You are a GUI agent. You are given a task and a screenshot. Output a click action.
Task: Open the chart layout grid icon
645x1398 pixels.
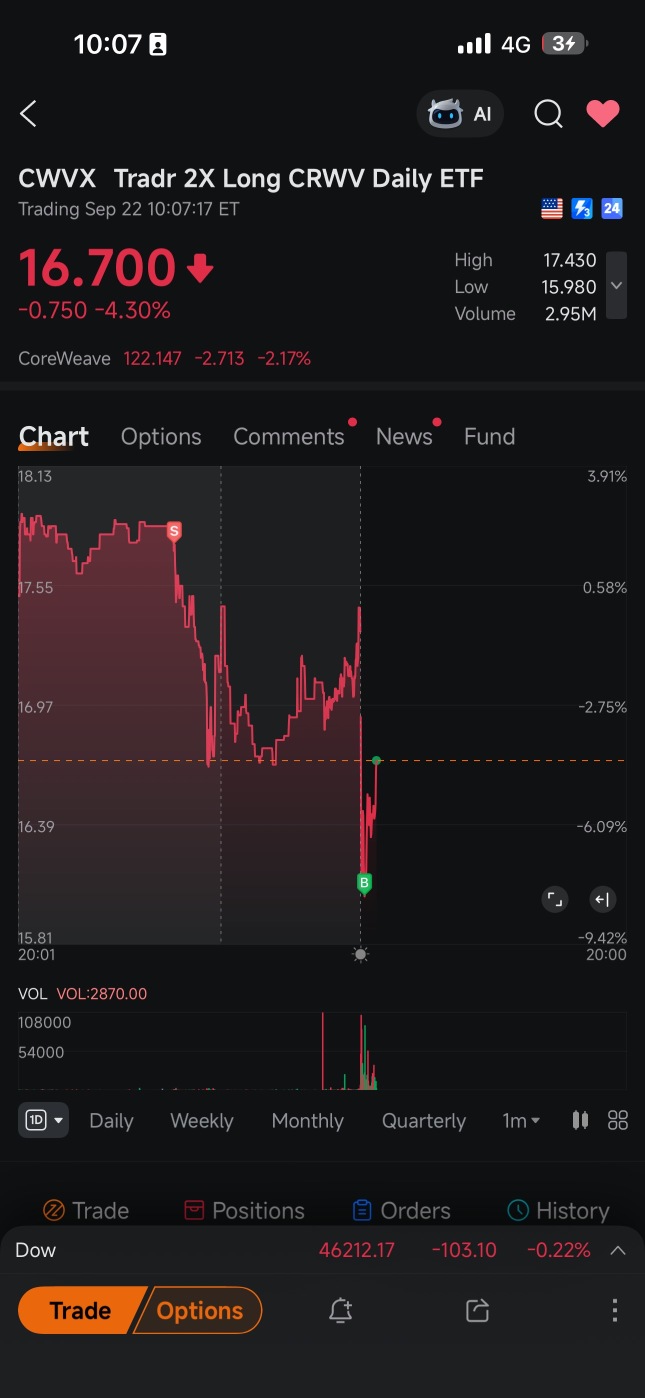click(x=618, y=1120)
